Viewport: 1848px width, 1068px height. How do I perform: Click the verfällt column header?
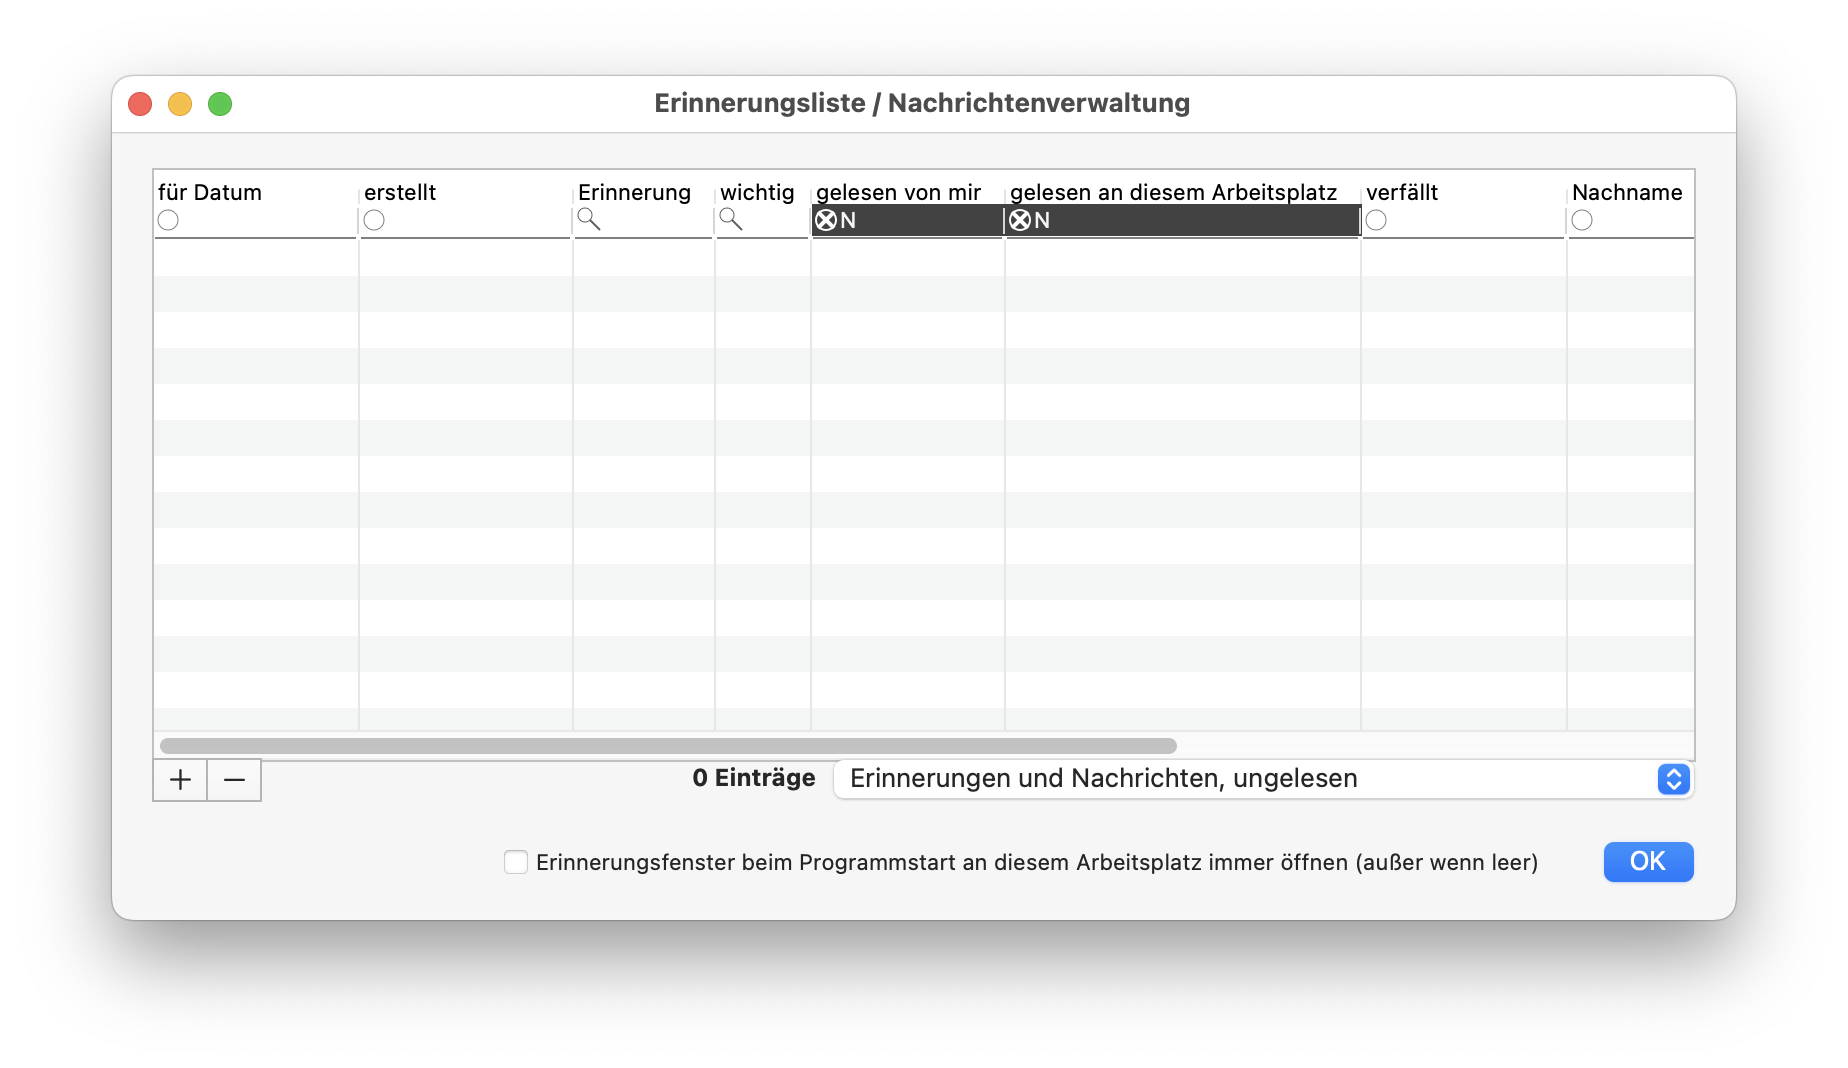pos(1402,192)
